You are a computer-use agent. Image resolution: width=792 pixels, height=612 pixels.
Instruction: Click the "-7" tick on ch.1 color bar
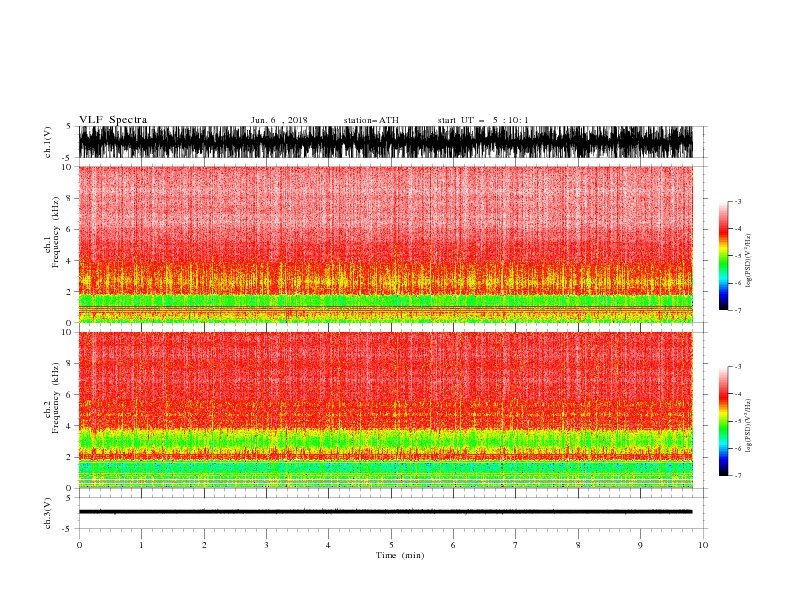coord(738,310)
